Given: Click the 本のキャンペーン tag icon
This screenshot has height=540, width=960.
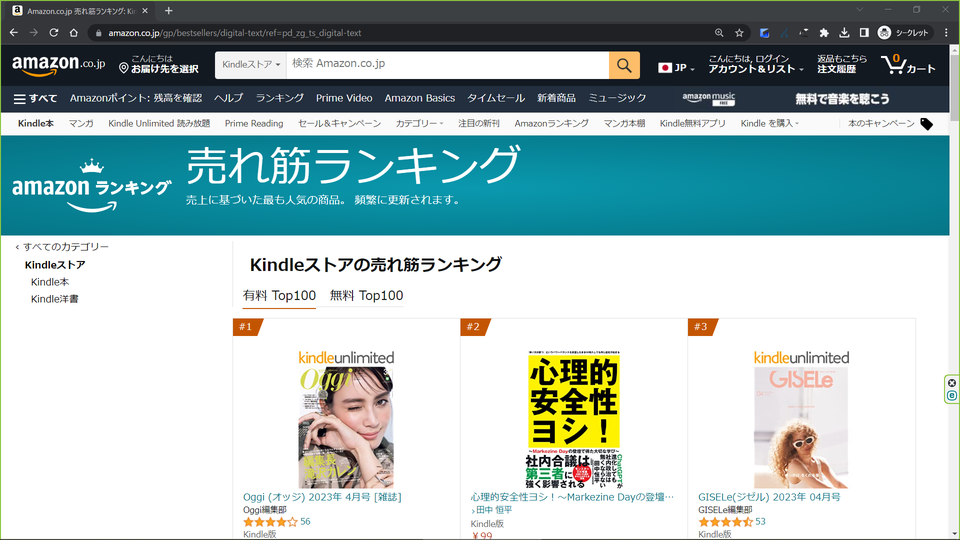Looking at the screenshot, I should coord(927,124).
